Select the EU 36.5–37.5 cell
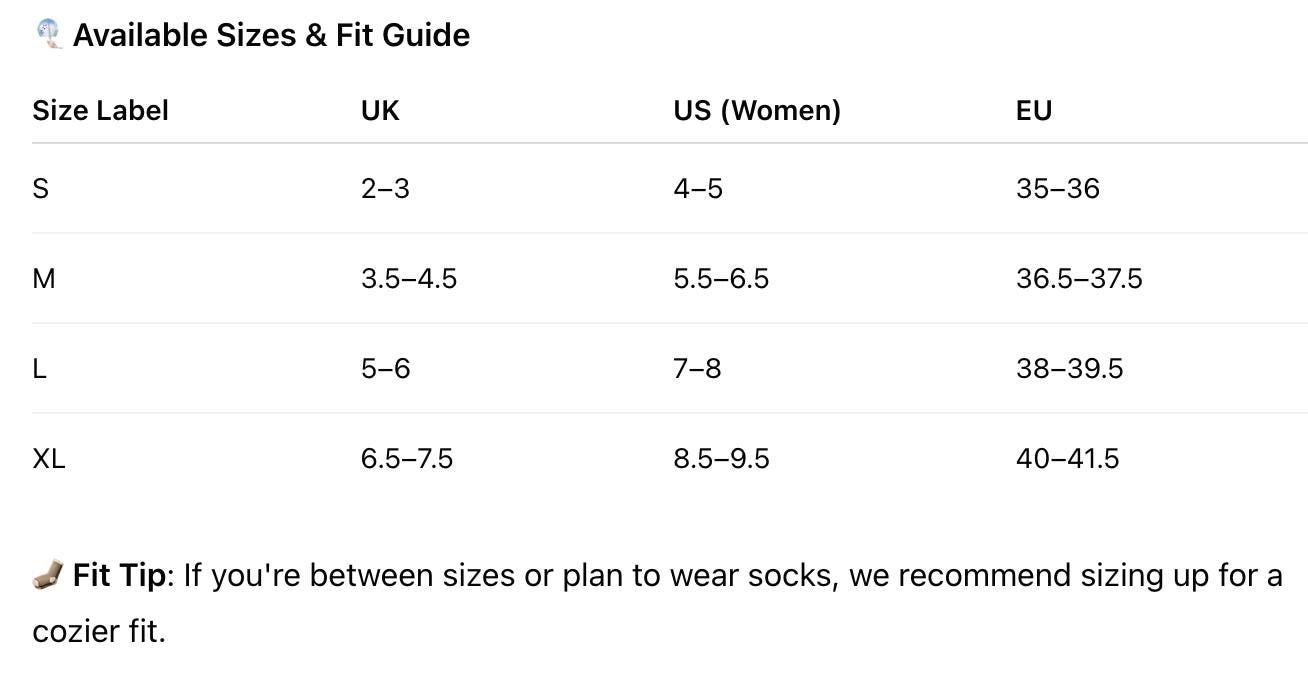 coord(1079,278)
